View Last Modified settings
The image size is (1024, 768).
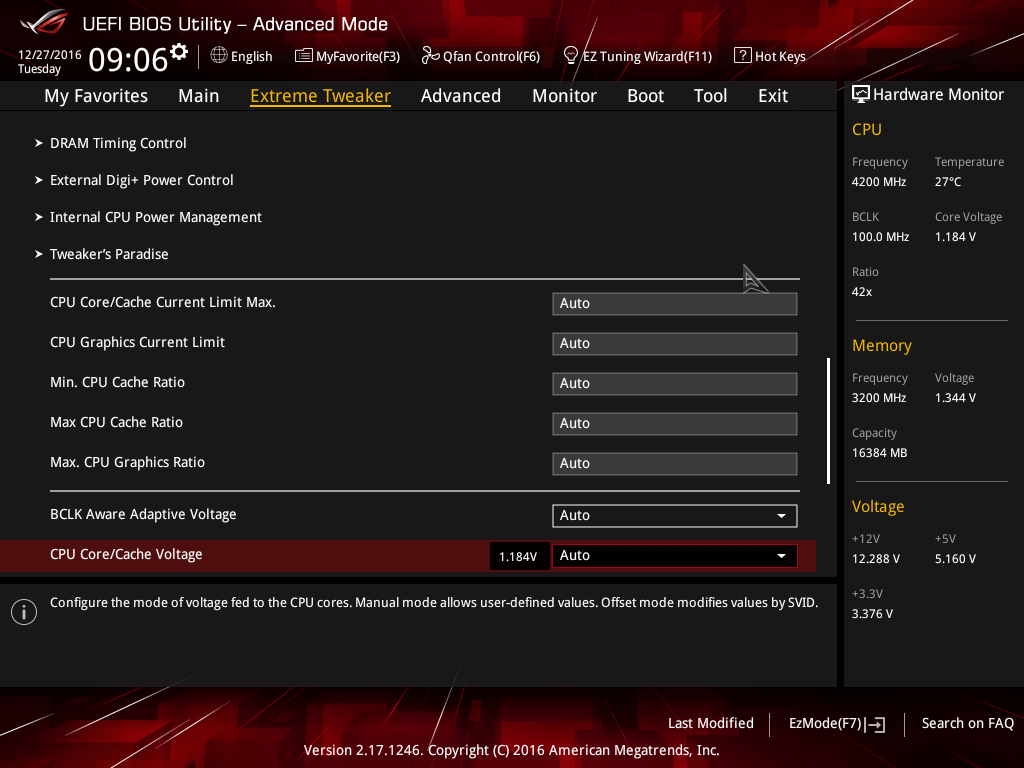[x=711, y=723]
